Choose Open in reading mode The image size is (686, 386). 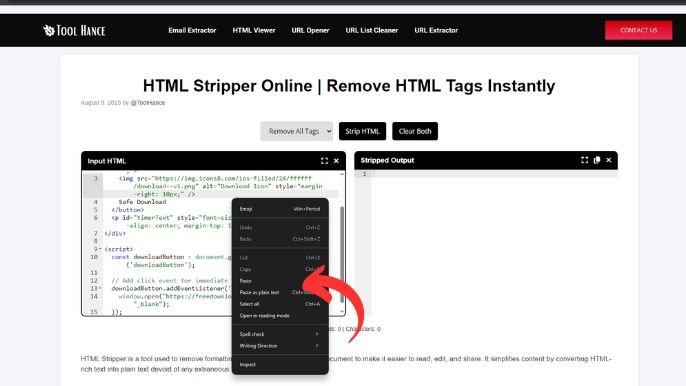pos(280,316)
